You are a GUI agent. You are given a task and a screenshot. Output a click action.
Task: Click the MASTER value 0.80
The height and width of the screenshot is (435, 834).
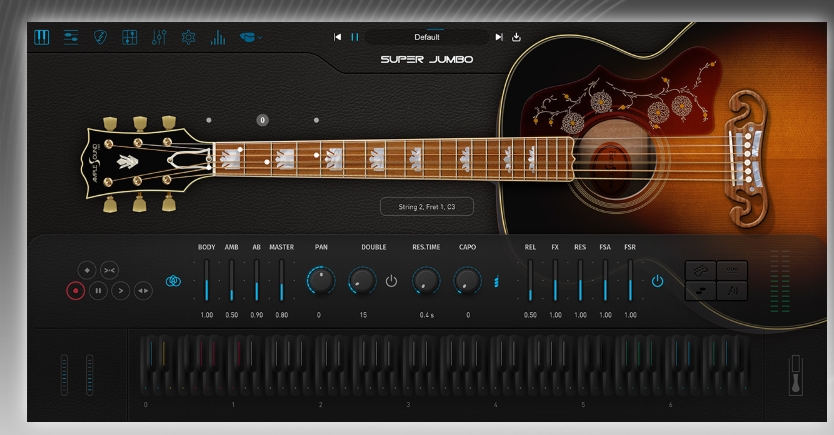[x=281, y=315]
